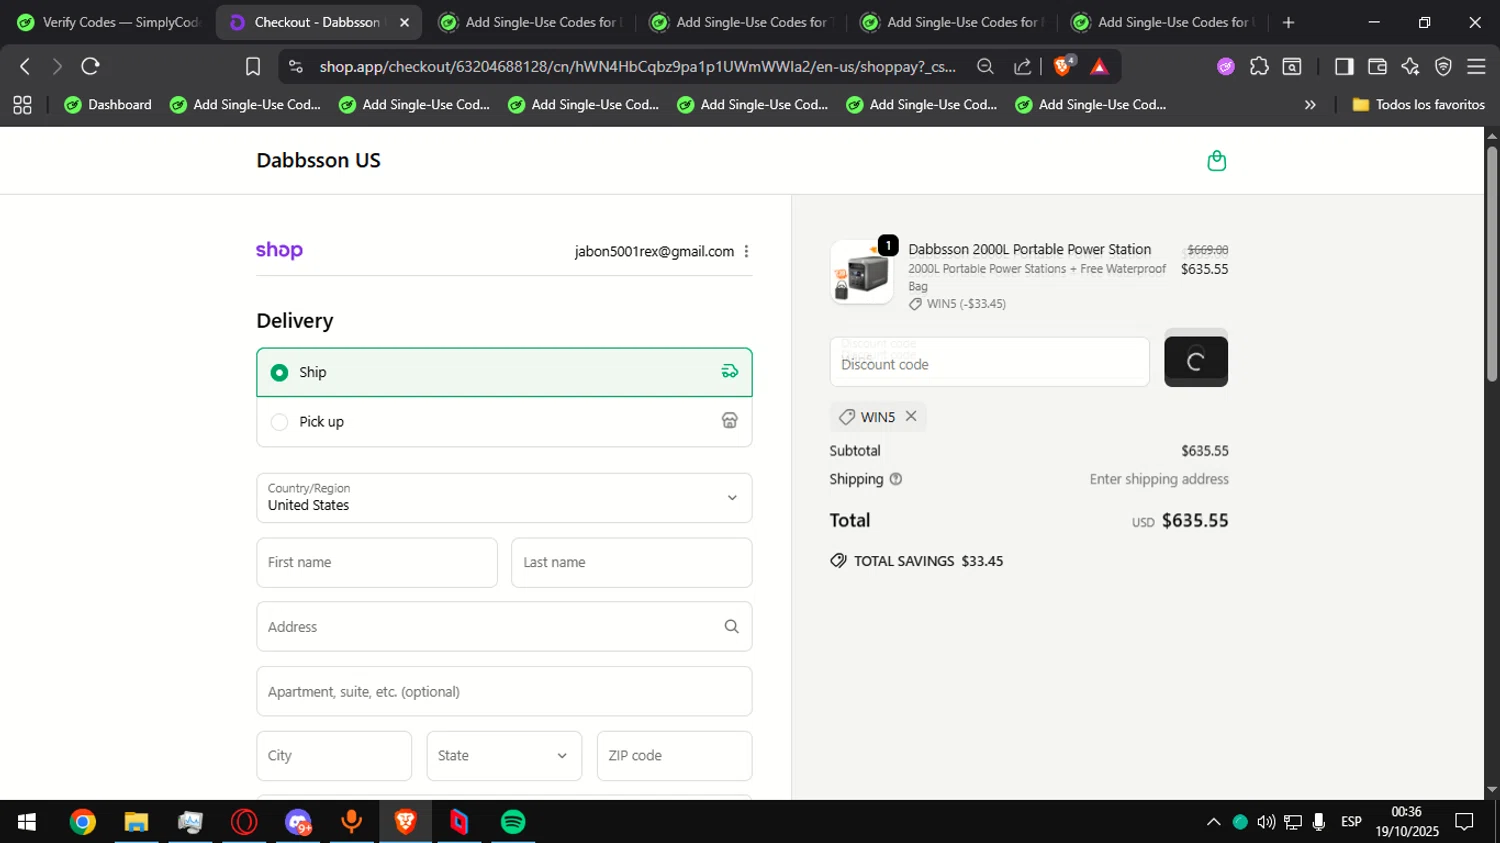Click the Dabbsson 2000L Portable Power Station title
Image resolution: width=1500 pixels, height=843 pixels.
tap(1029, 249)
